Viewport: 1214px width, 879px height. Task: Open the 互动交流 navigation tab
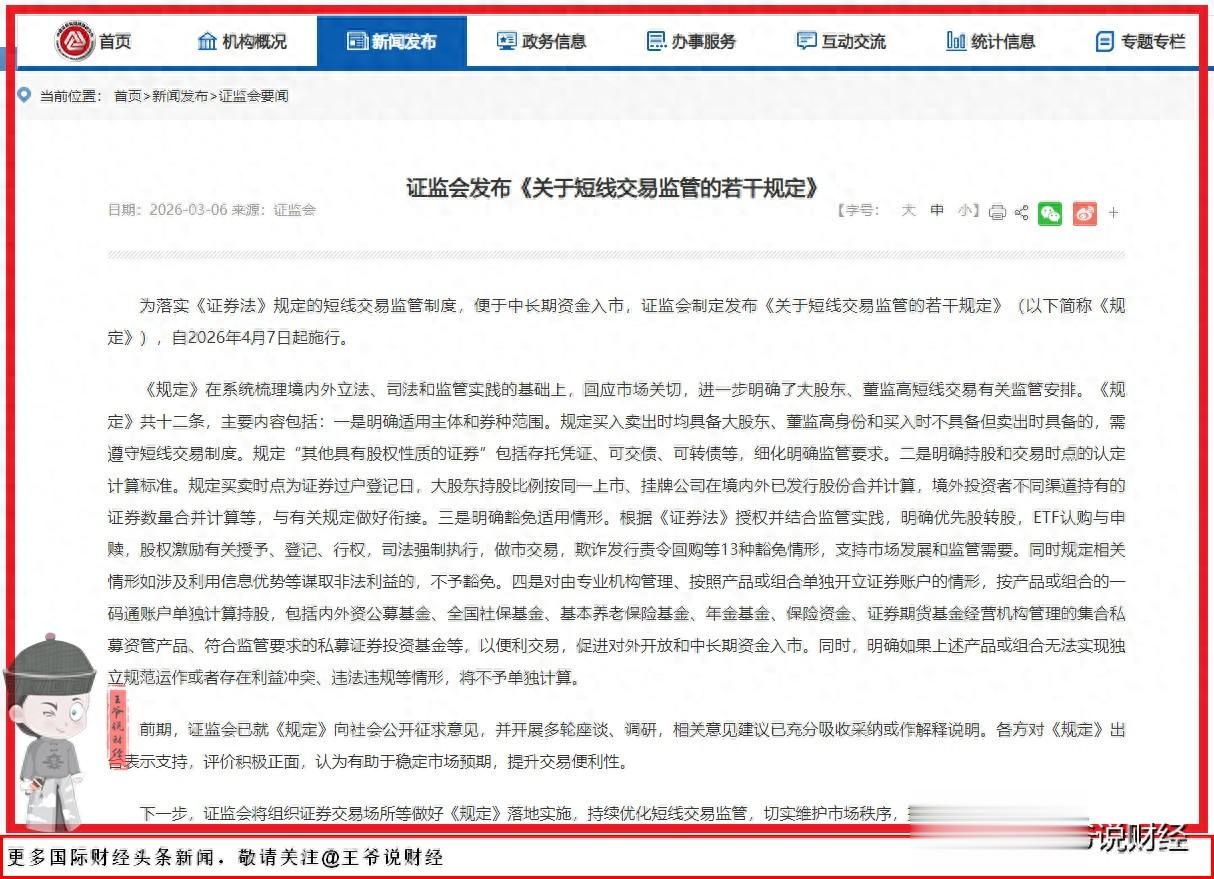[x=841, y=42]
